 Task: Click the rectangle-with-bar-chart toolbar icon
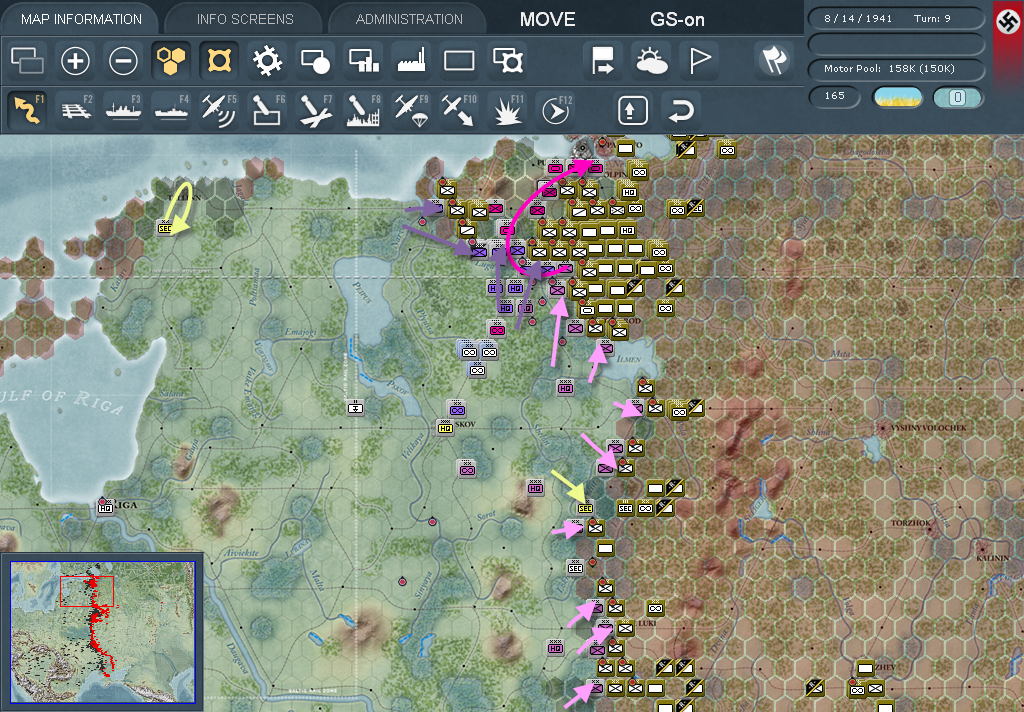point(363,61)
